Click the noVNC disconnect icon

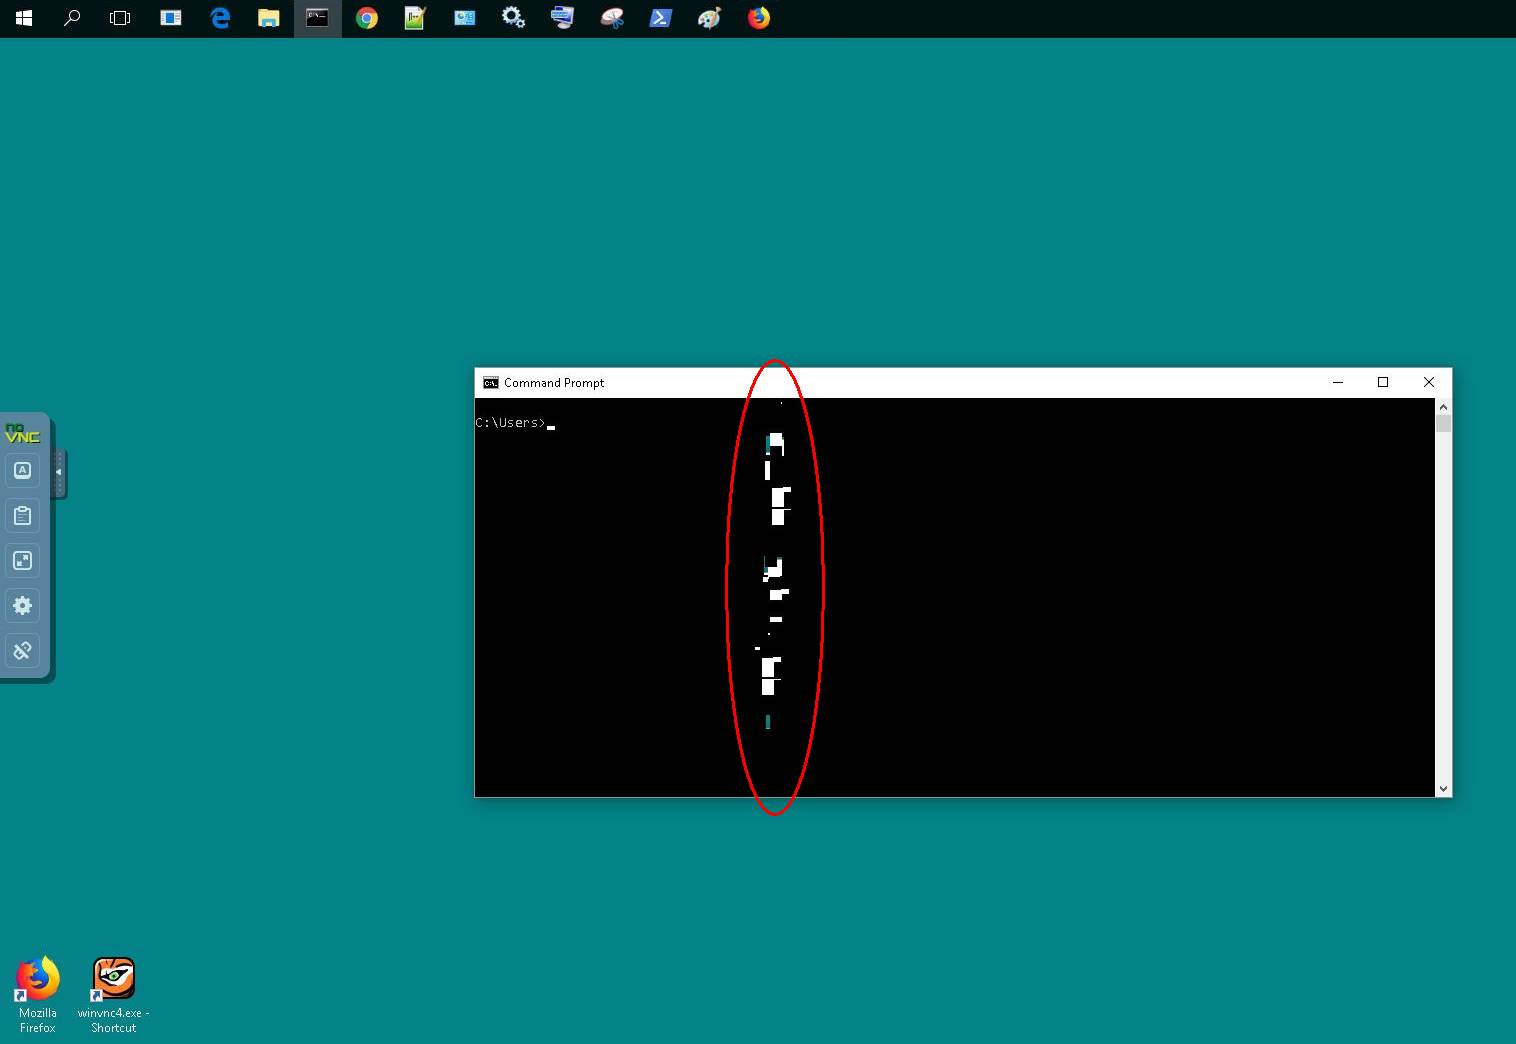click(22, 651)
